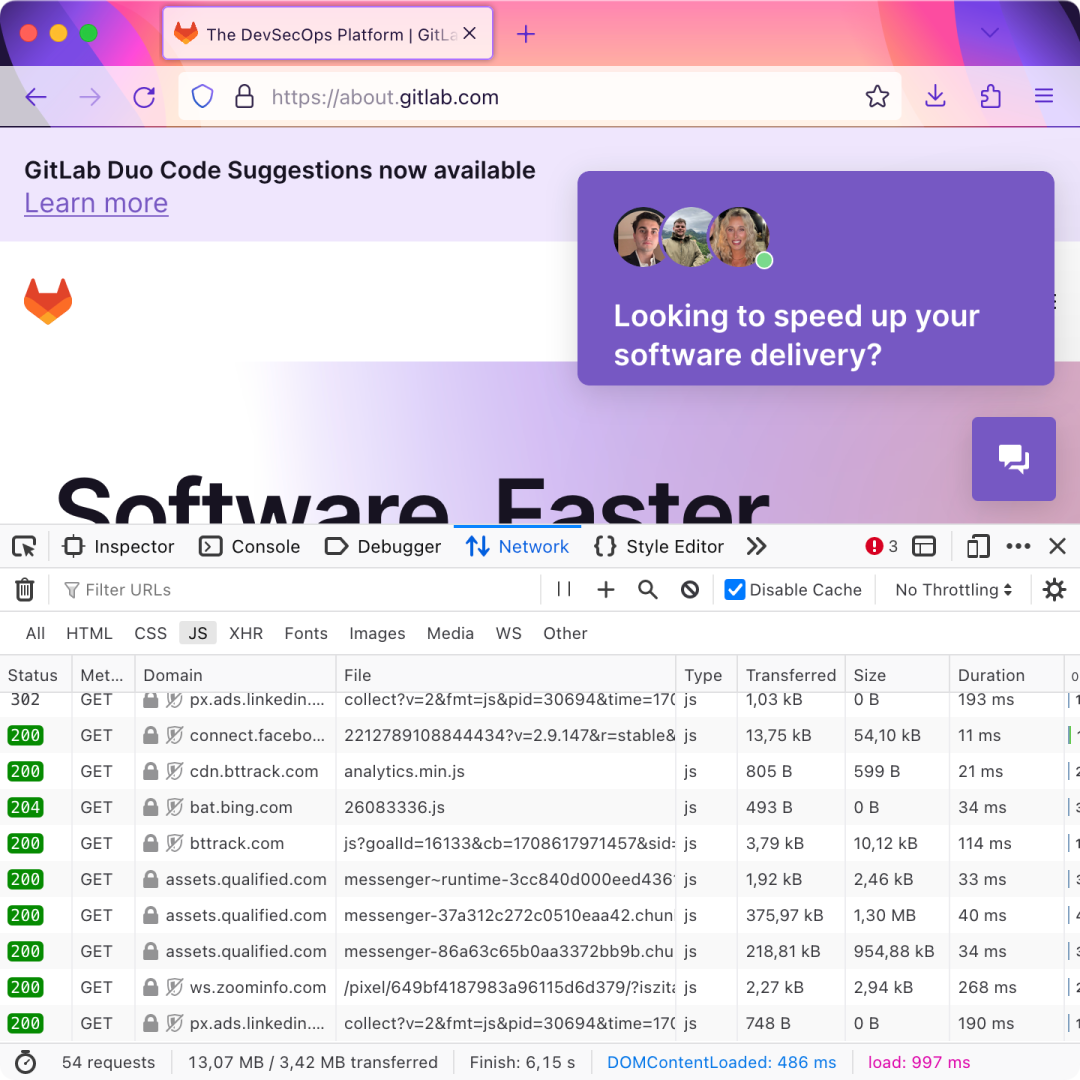Click the load: 997 ms timing label
Image resolution: width=1080 pixels, height=1080 pixels.
(x=919, y=1062)
